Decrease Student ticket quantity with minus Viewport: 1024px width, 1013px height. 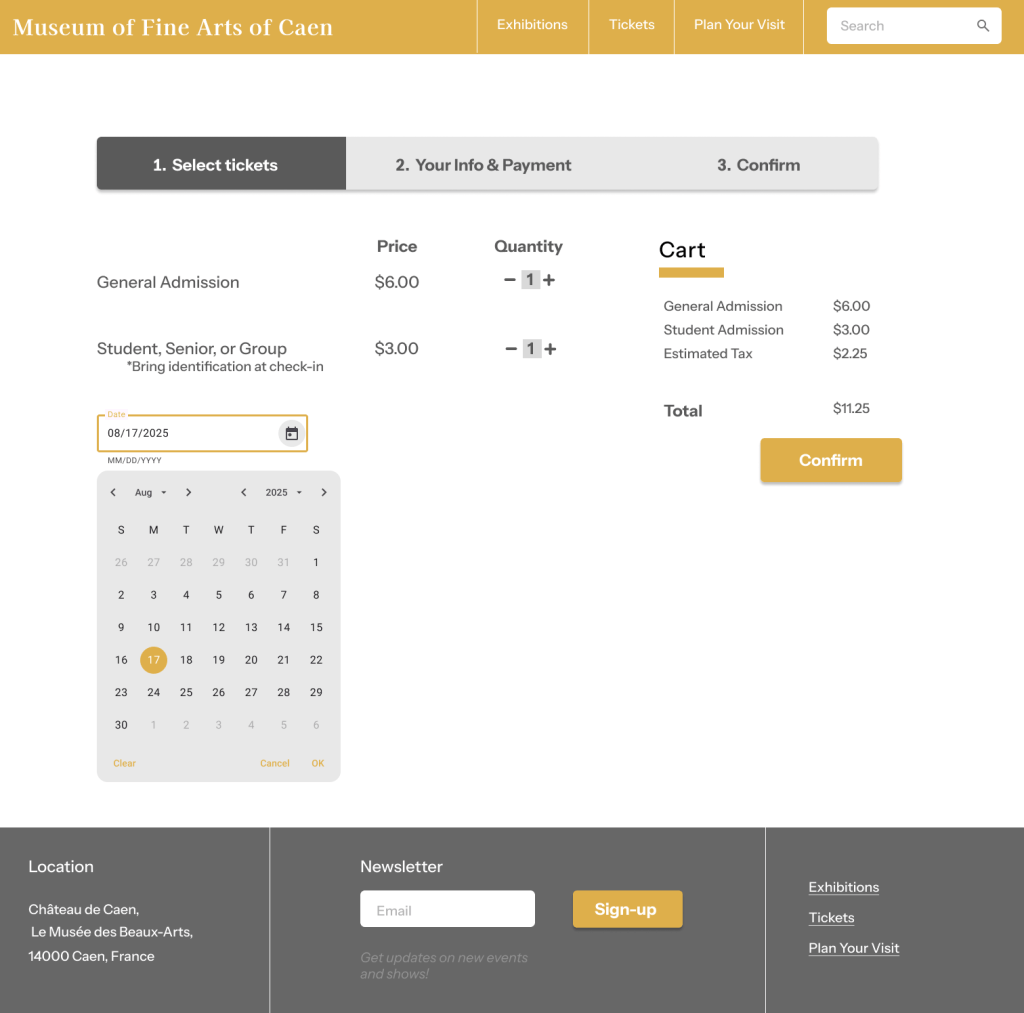tap(511, 349)
